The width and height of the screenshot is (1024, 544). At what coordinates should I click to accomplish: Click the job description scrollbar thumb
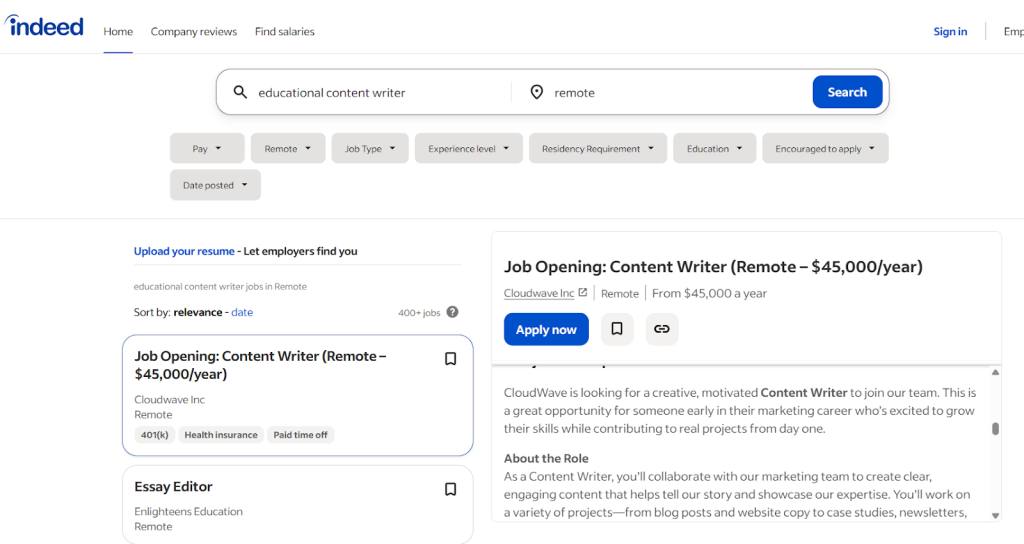[995, 429]
